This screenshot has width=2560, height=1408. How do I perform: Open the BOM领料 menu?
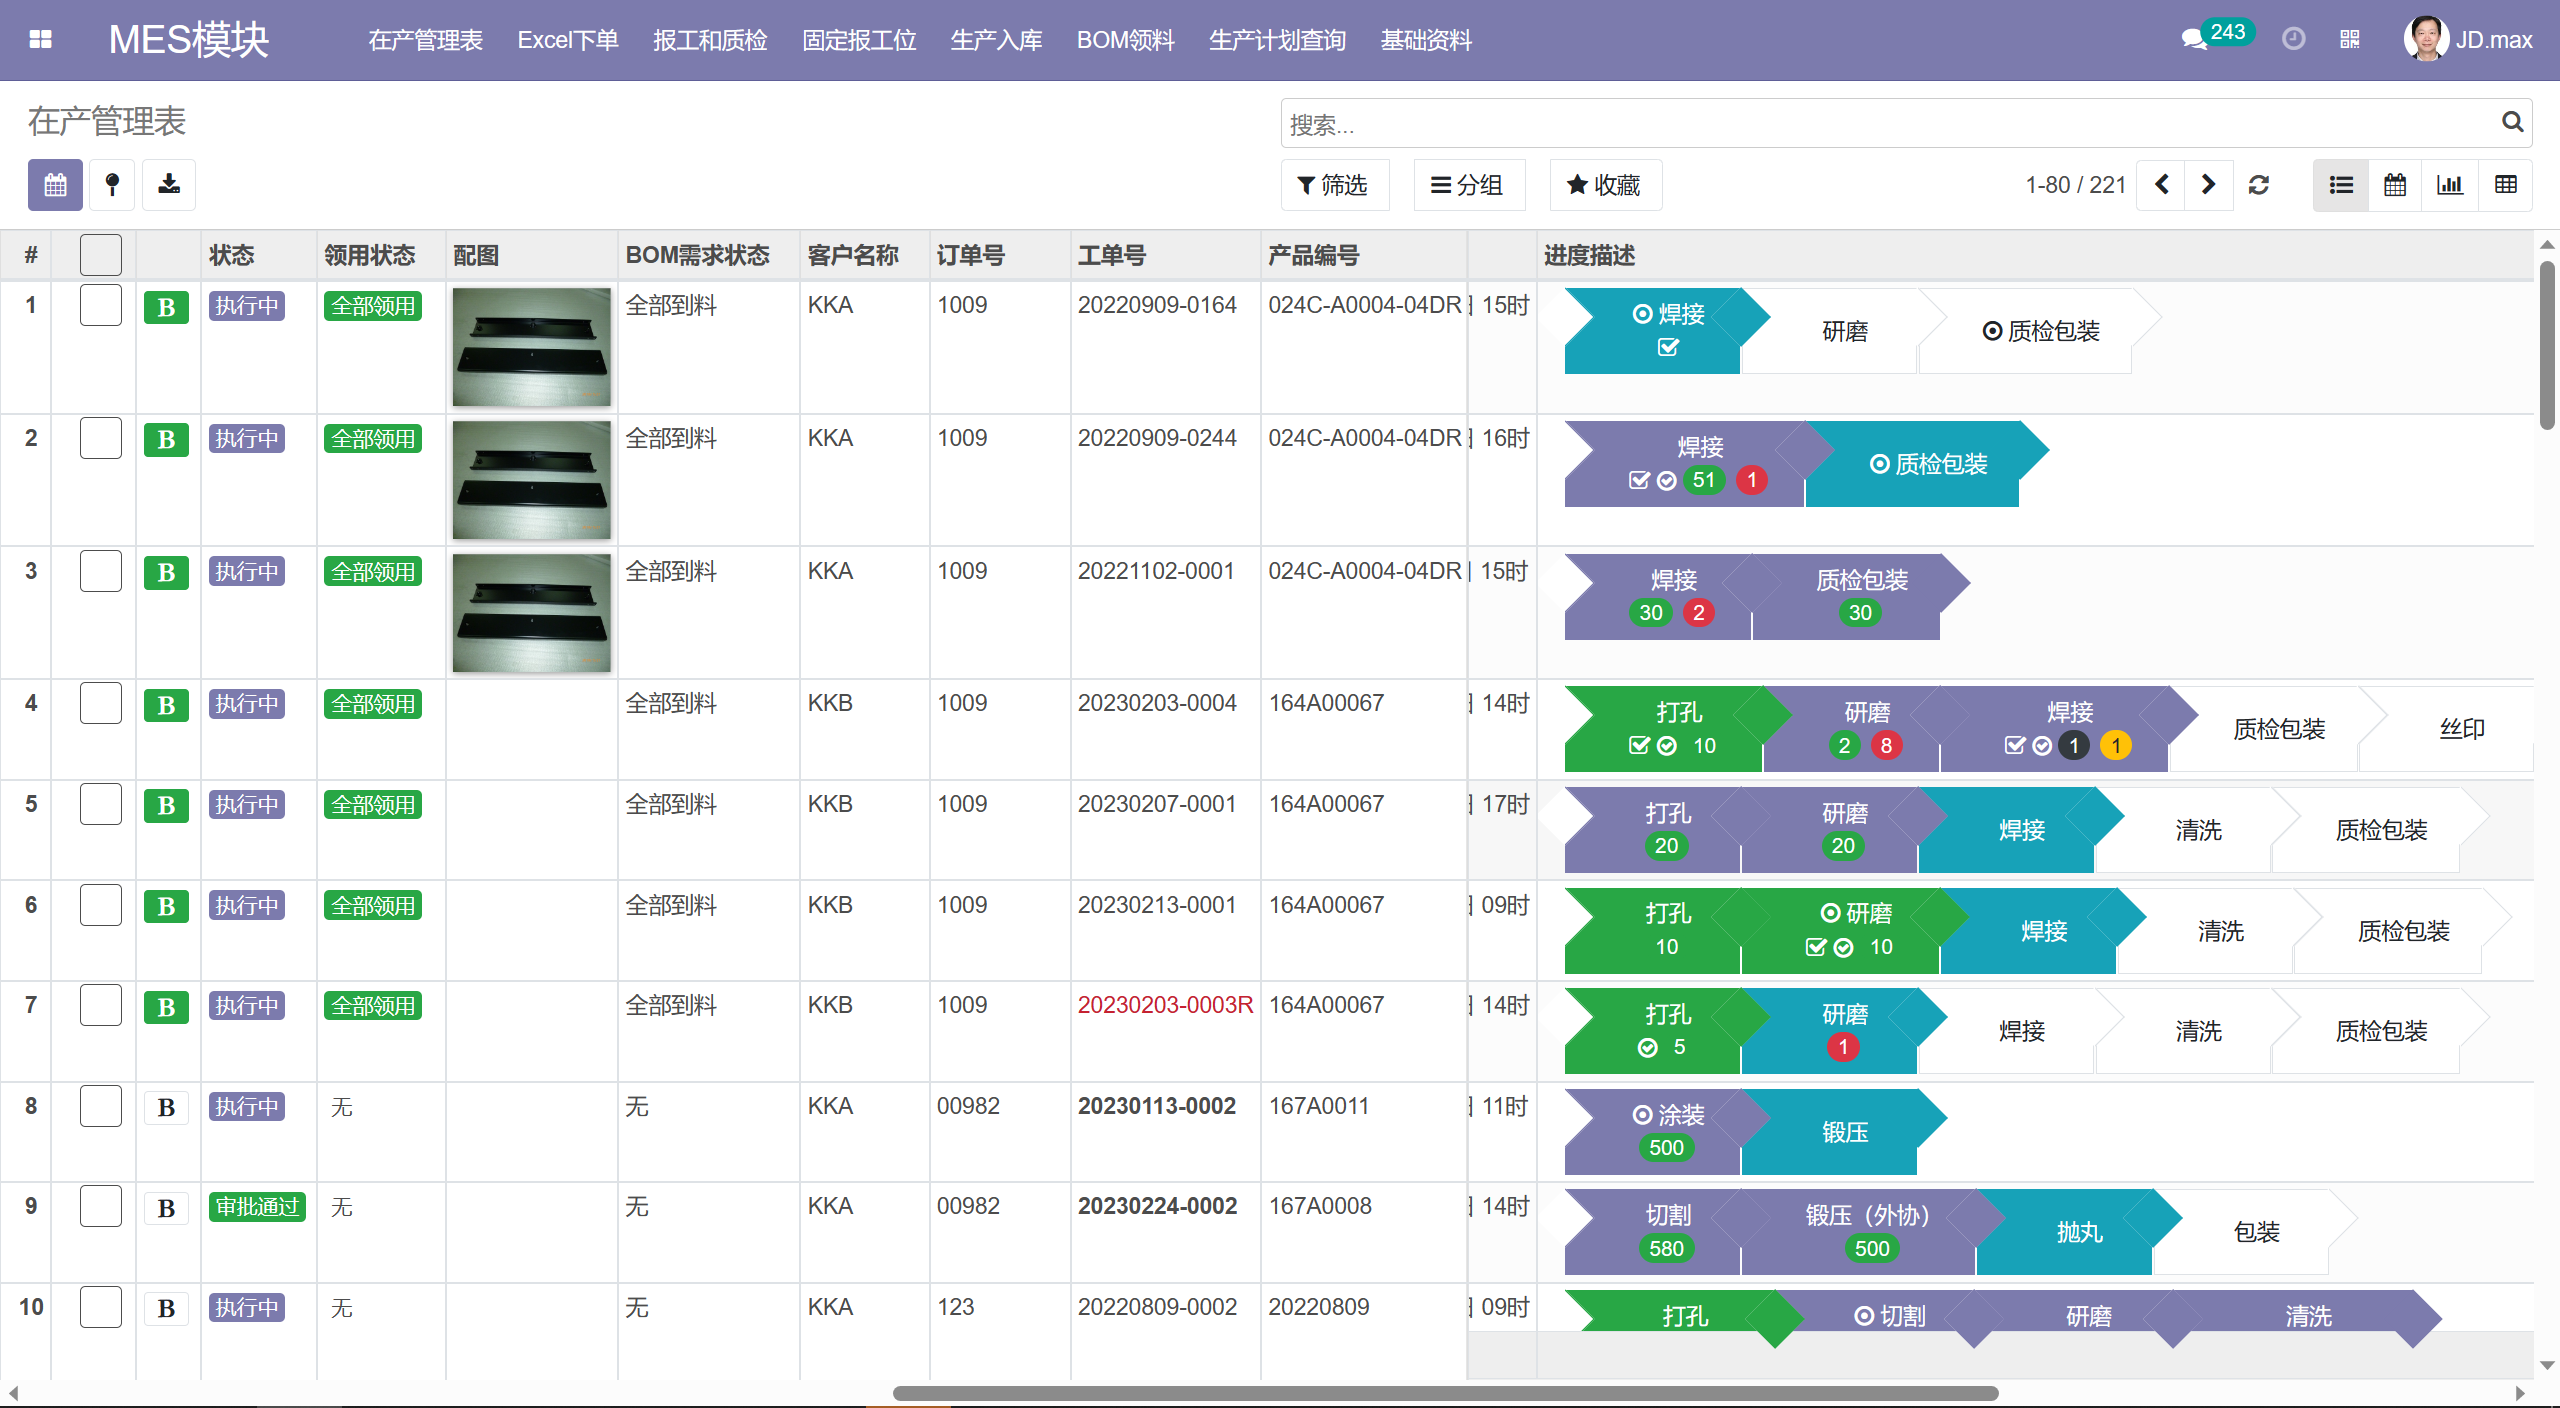tap(1125, 40)
